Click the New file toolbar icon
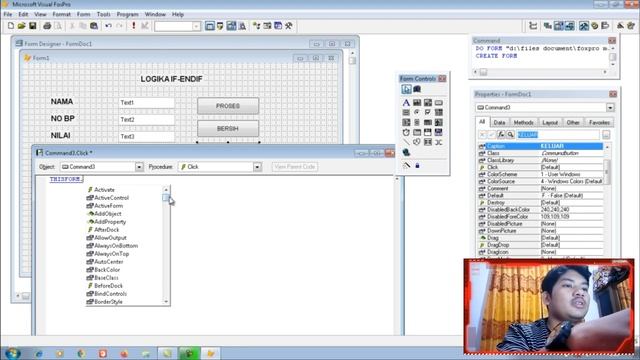 point(11,26)
